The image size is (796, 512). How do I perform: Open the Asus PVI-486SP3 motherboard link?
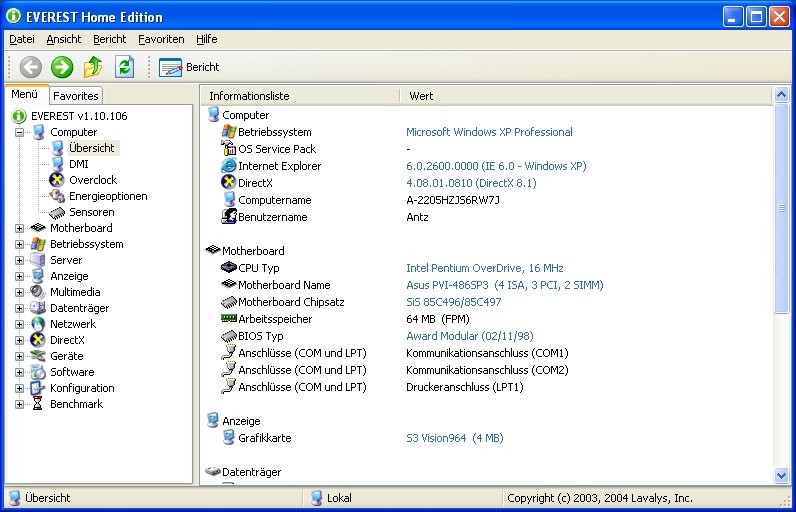[x=504, y=285]
